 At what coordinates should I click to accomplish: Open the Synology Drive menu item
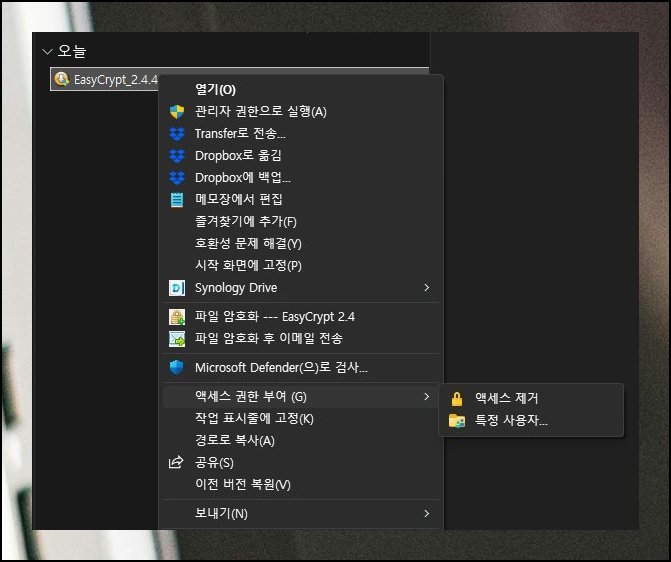[301, 288]
